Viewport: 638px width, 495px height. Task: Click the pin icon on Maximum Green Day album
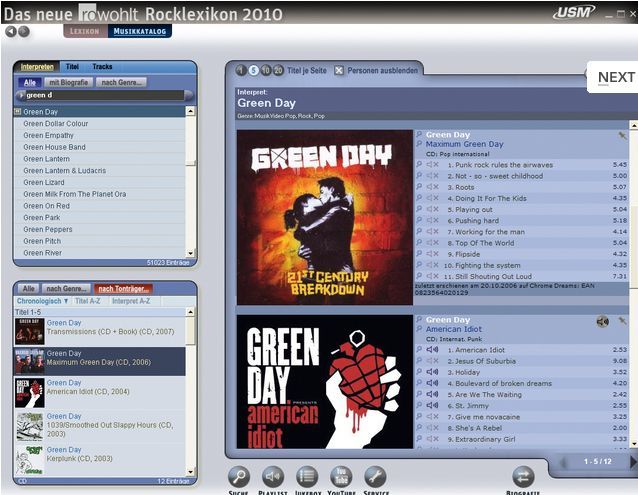pos(623,135)
